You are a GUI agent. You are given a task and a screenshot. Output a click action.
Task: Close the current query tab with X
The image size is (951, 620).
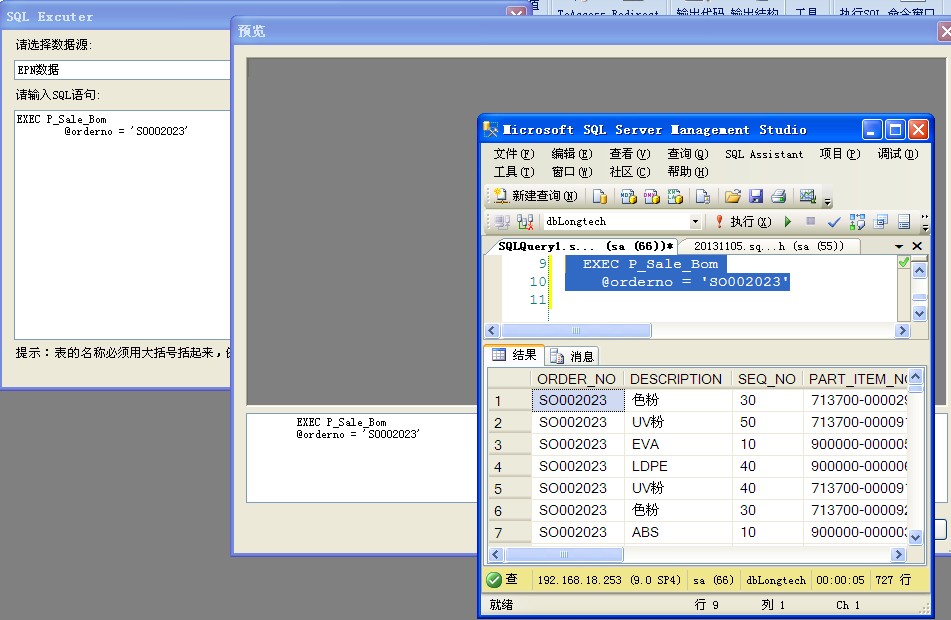click(x=917, y=246)
